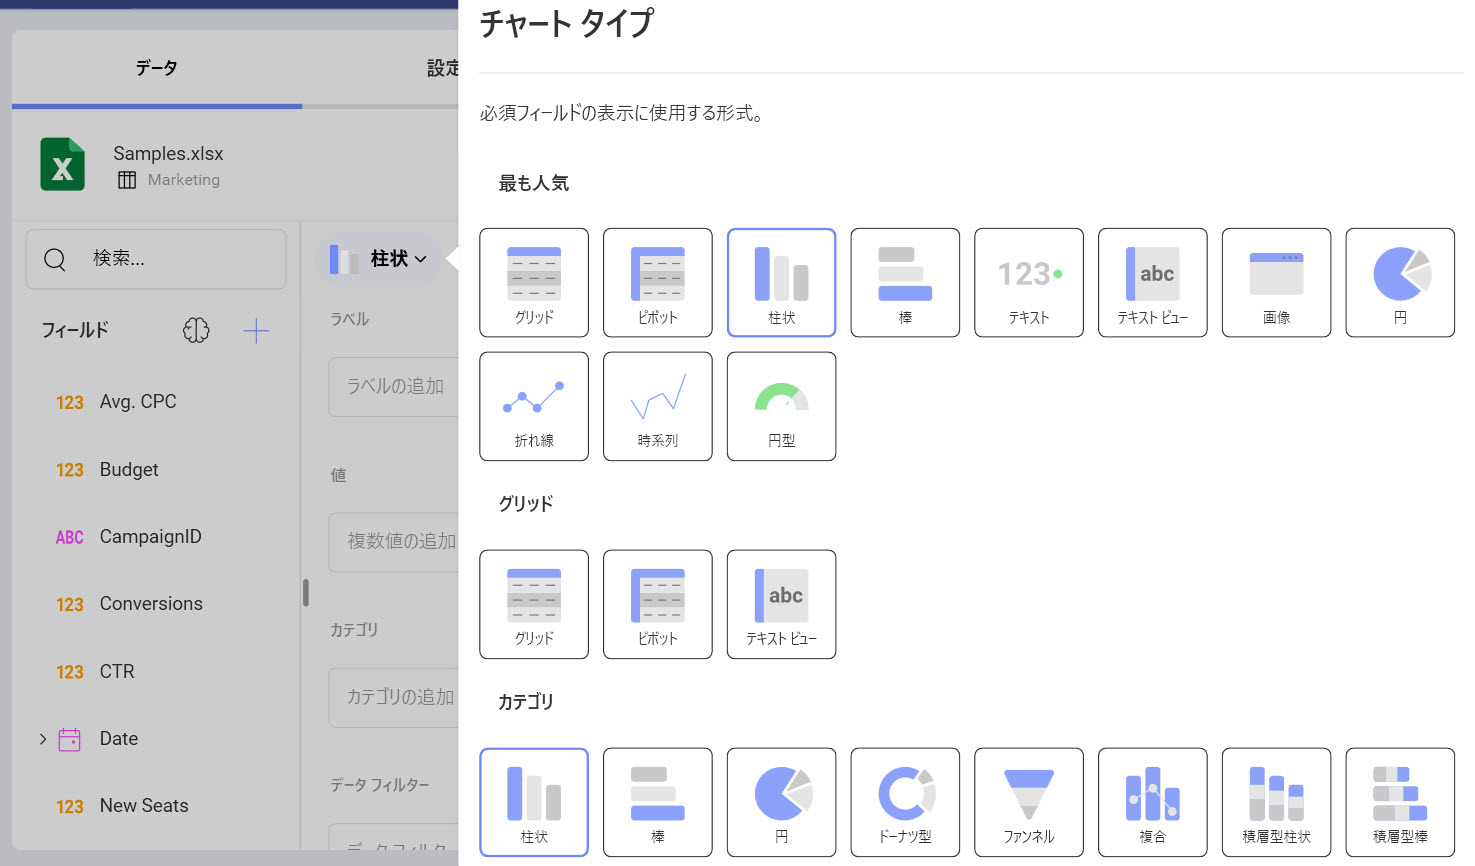Choose the Image (画像) visualization
1475x866 pixels.
[x=1276, y=282]
